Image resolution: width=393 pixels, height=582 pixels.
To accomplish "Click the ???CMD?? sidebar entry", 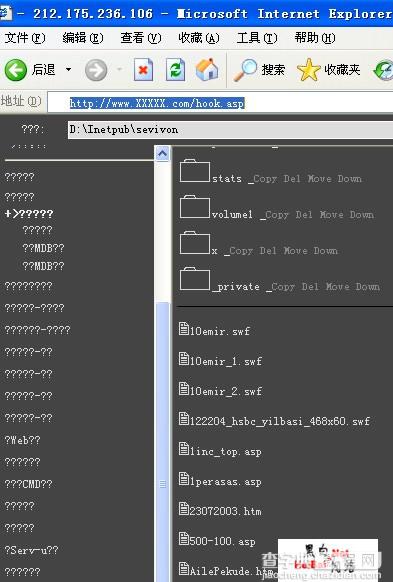I will 29,484.
